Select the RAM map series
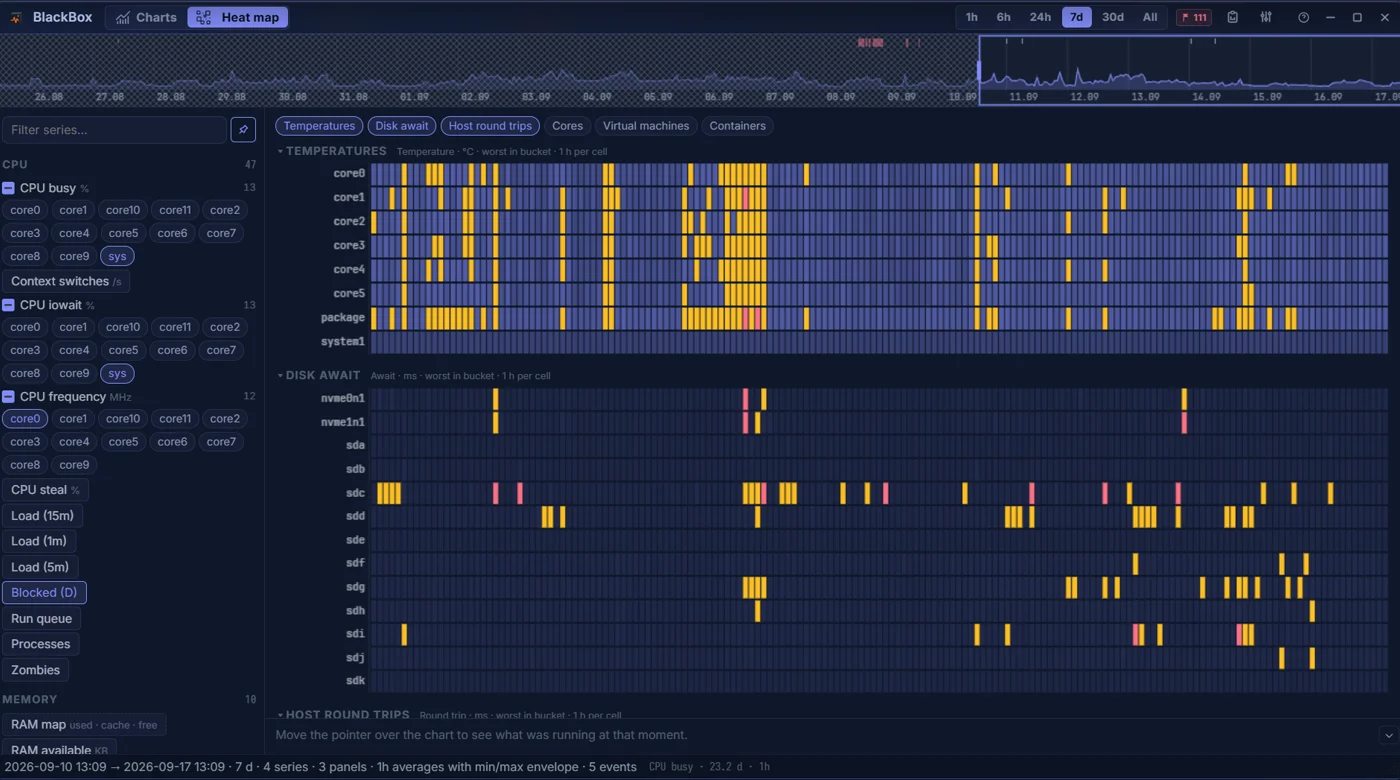This screenshot has width=1400, height=780. [84, 725]
